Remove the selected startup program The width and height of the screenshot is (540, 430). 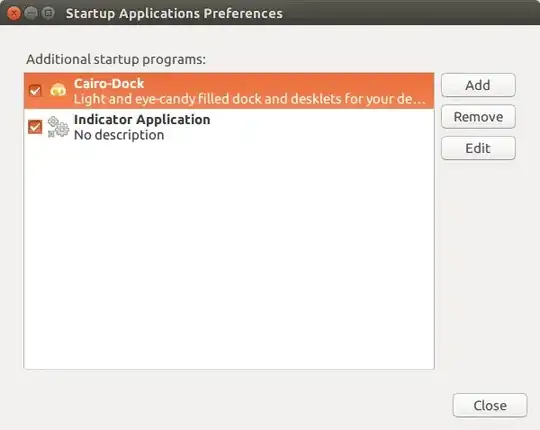tap(478, 117)
